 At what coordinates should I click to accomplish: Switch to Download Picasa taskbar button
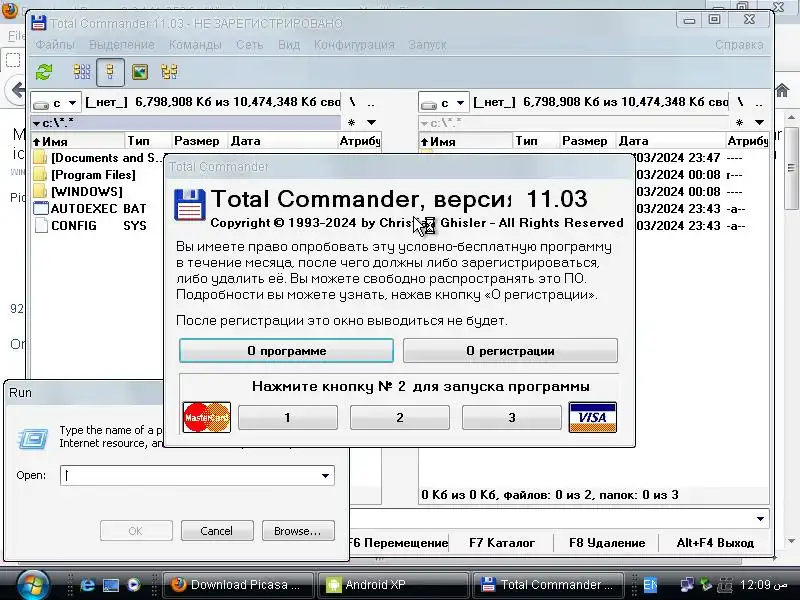click(238, 585)
